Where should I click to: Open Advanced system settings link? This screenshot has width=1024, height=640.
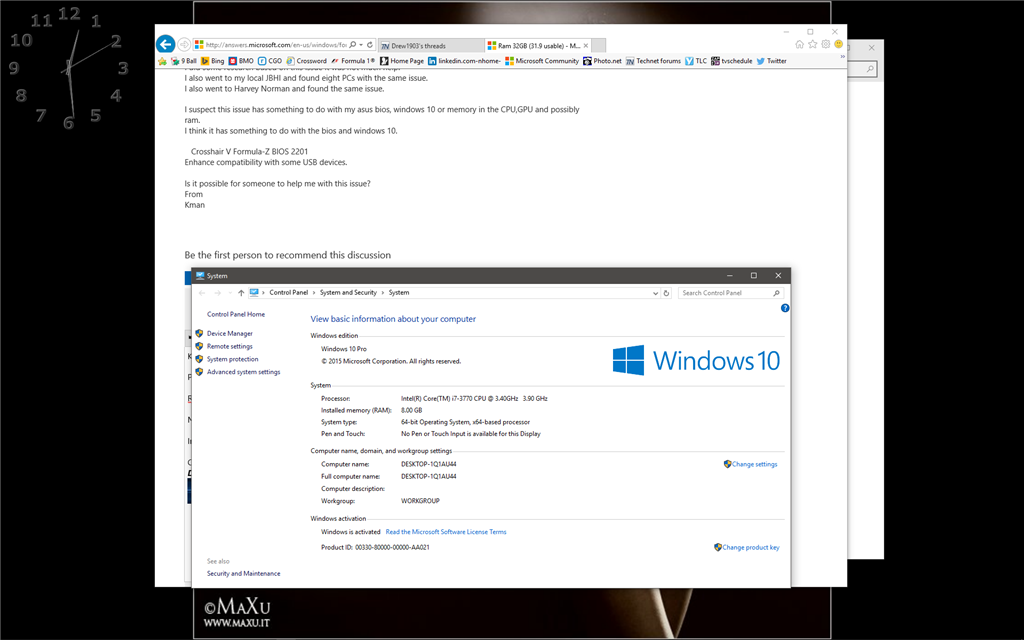tap(244, 372)
